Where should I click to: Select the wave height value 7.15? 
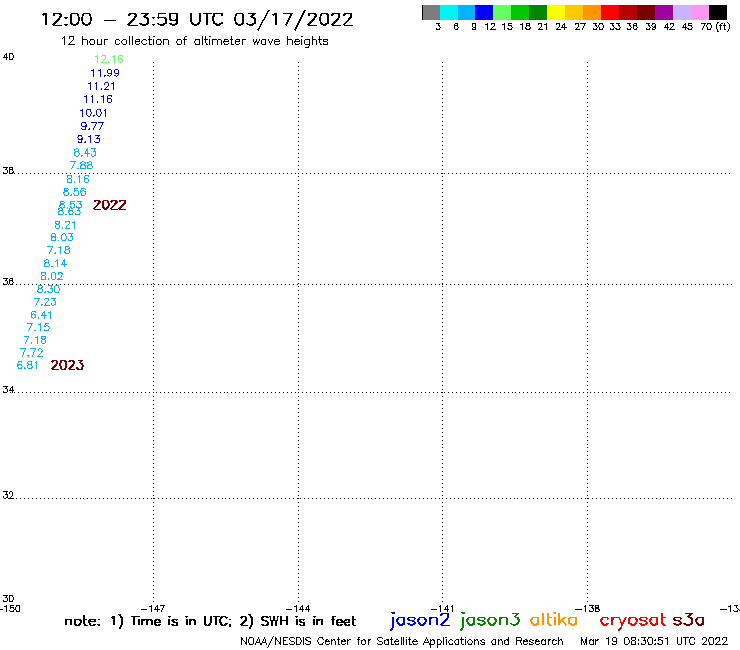(38, 327)
